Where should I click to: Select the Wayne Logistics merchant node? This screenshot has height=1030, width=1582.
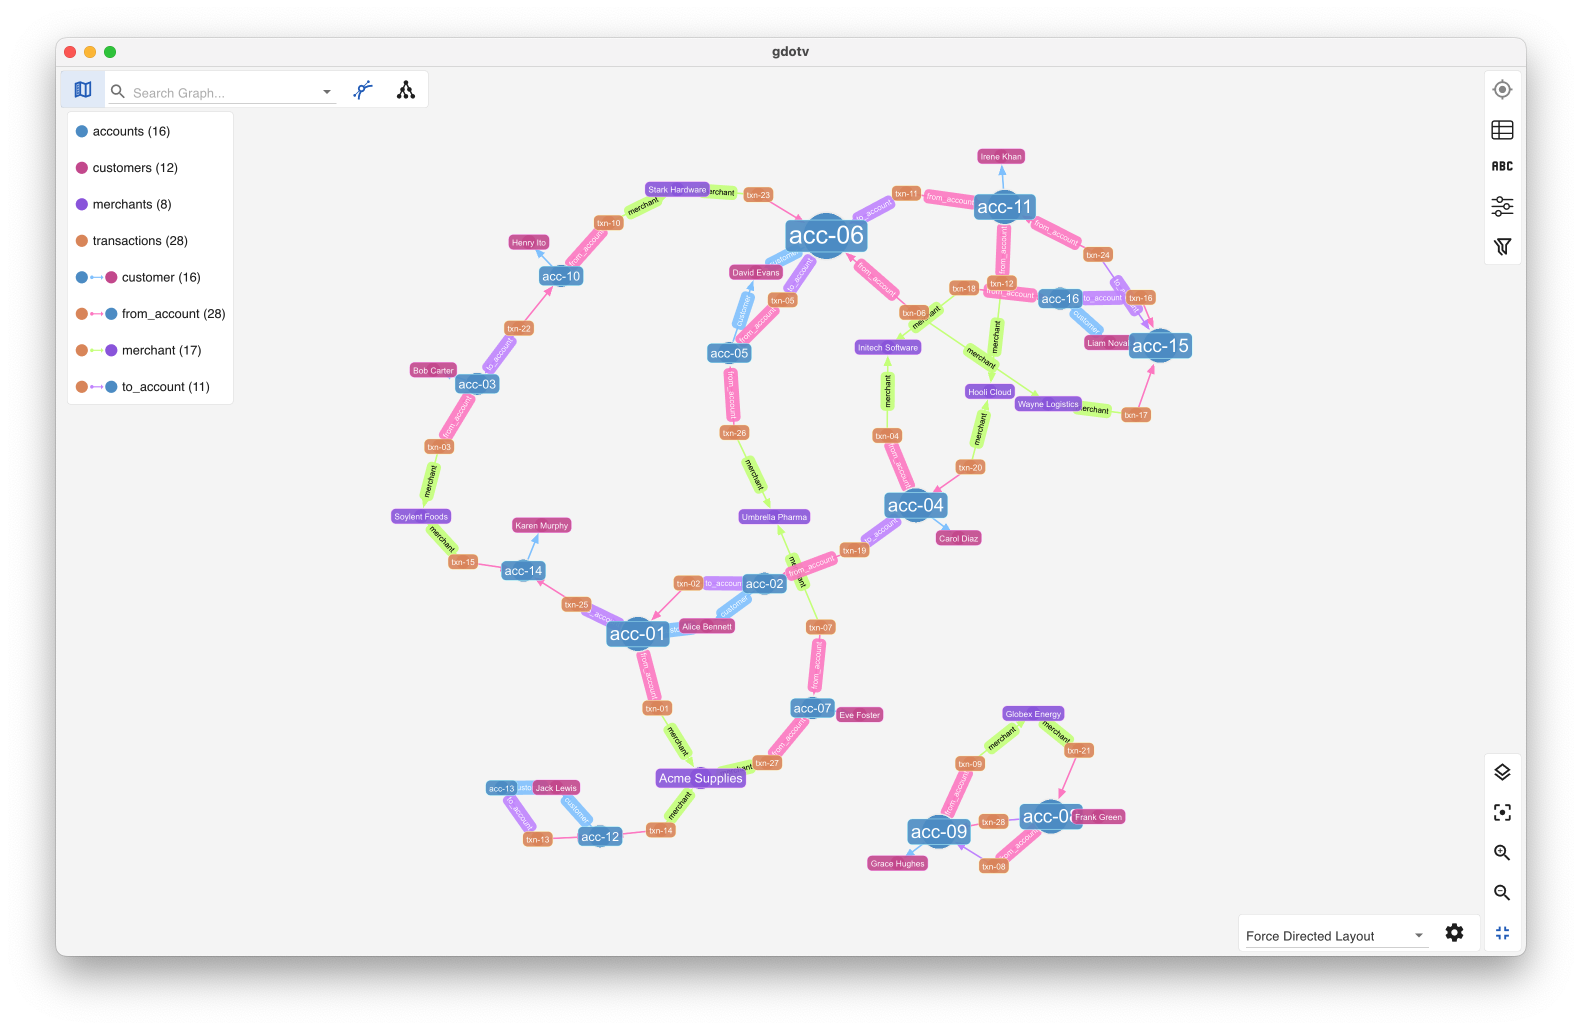point(1048,404)
